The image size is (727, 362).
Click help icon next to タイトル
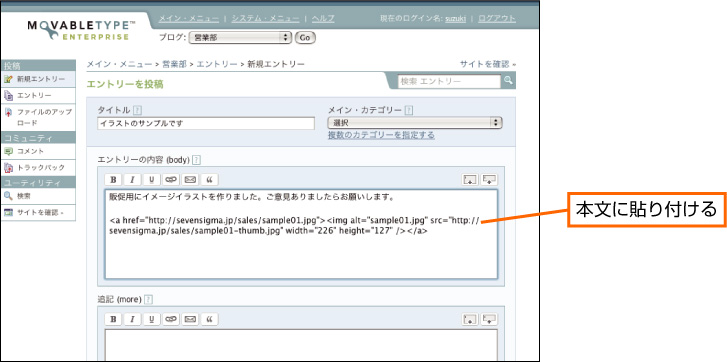137,110
